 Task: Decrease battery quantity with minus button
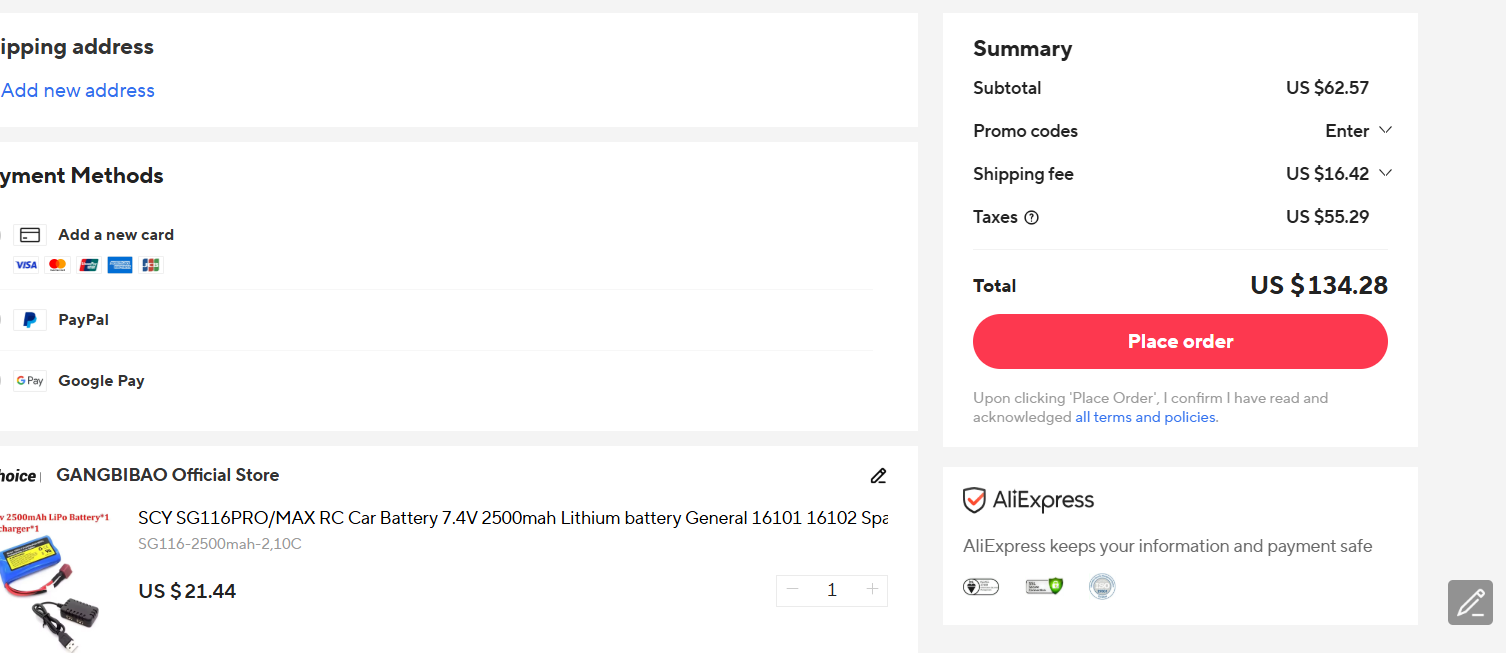[793, 590]
